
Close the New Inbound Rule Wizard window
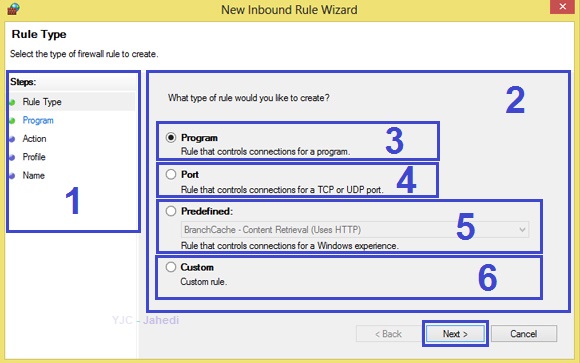[x=562, y=7]
